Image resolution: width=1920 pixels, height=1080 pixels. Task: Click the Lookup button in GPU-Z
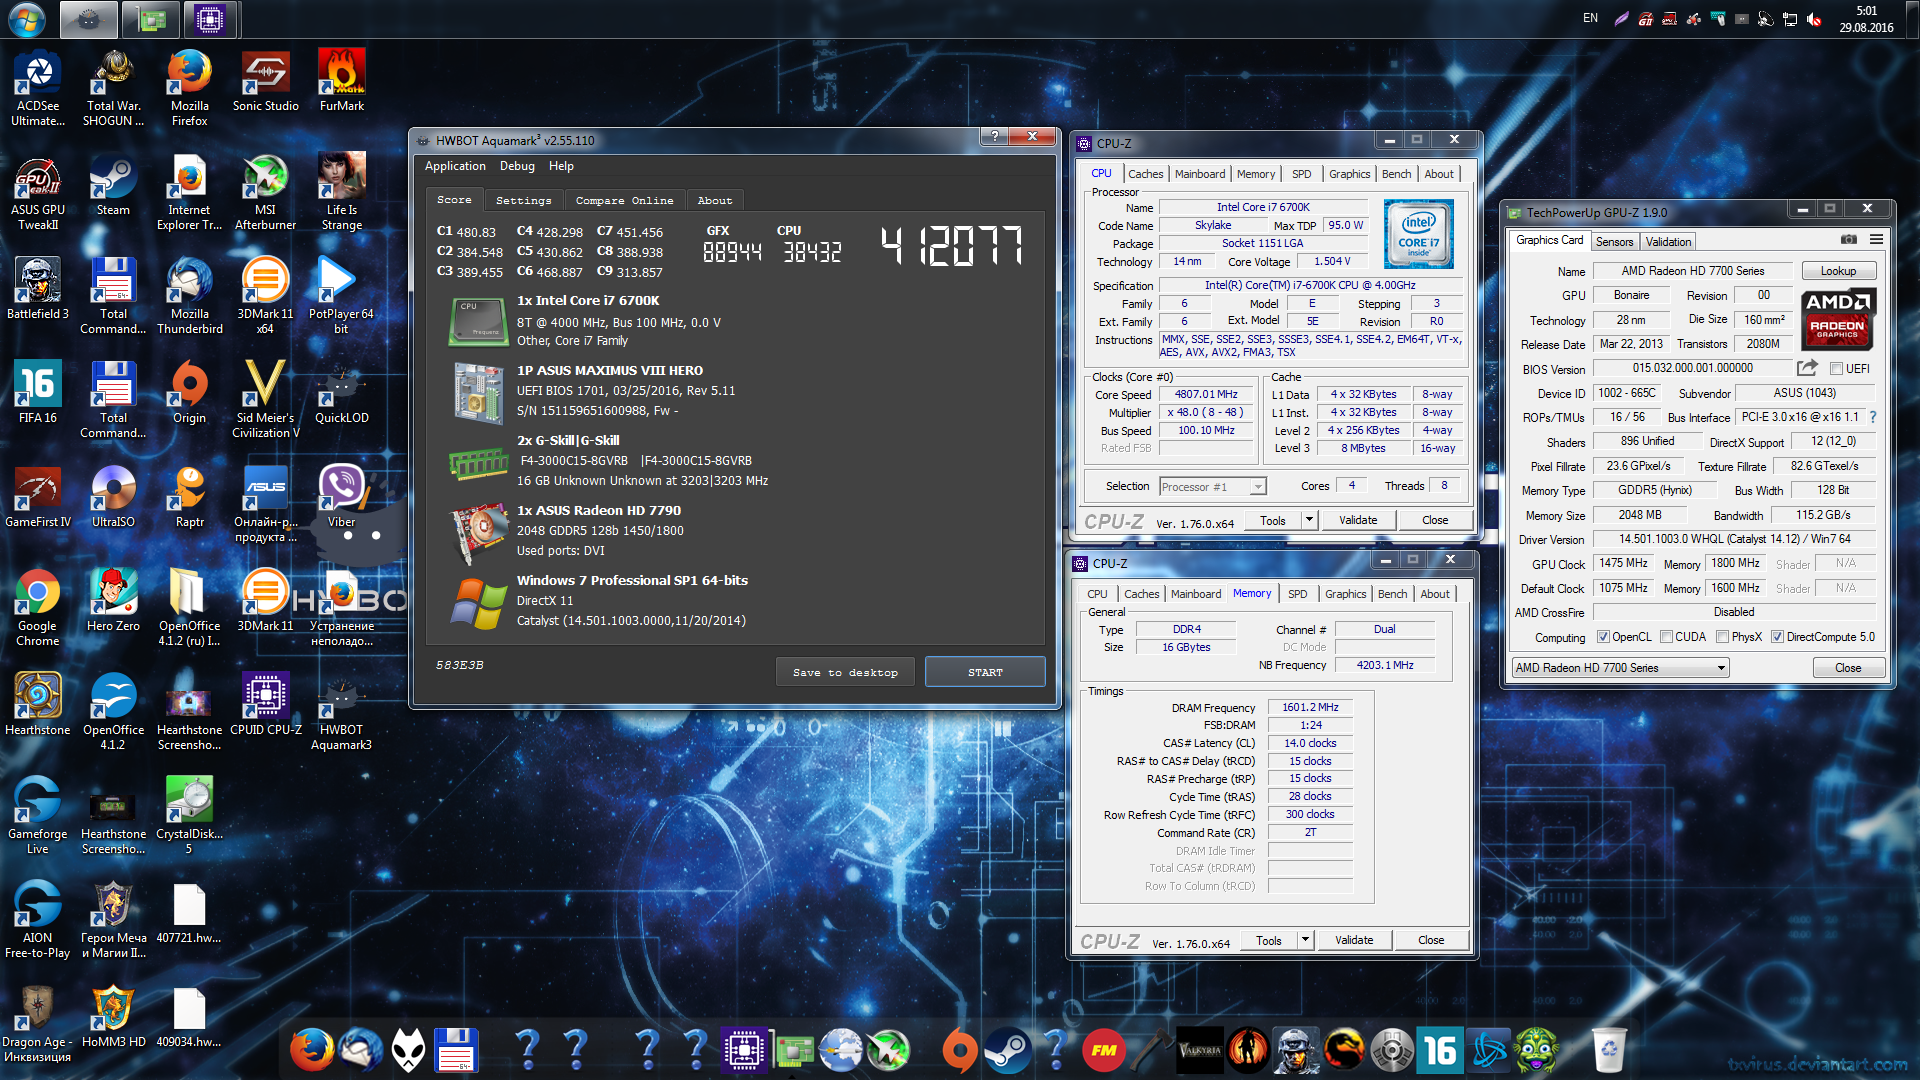point(1838,271)
